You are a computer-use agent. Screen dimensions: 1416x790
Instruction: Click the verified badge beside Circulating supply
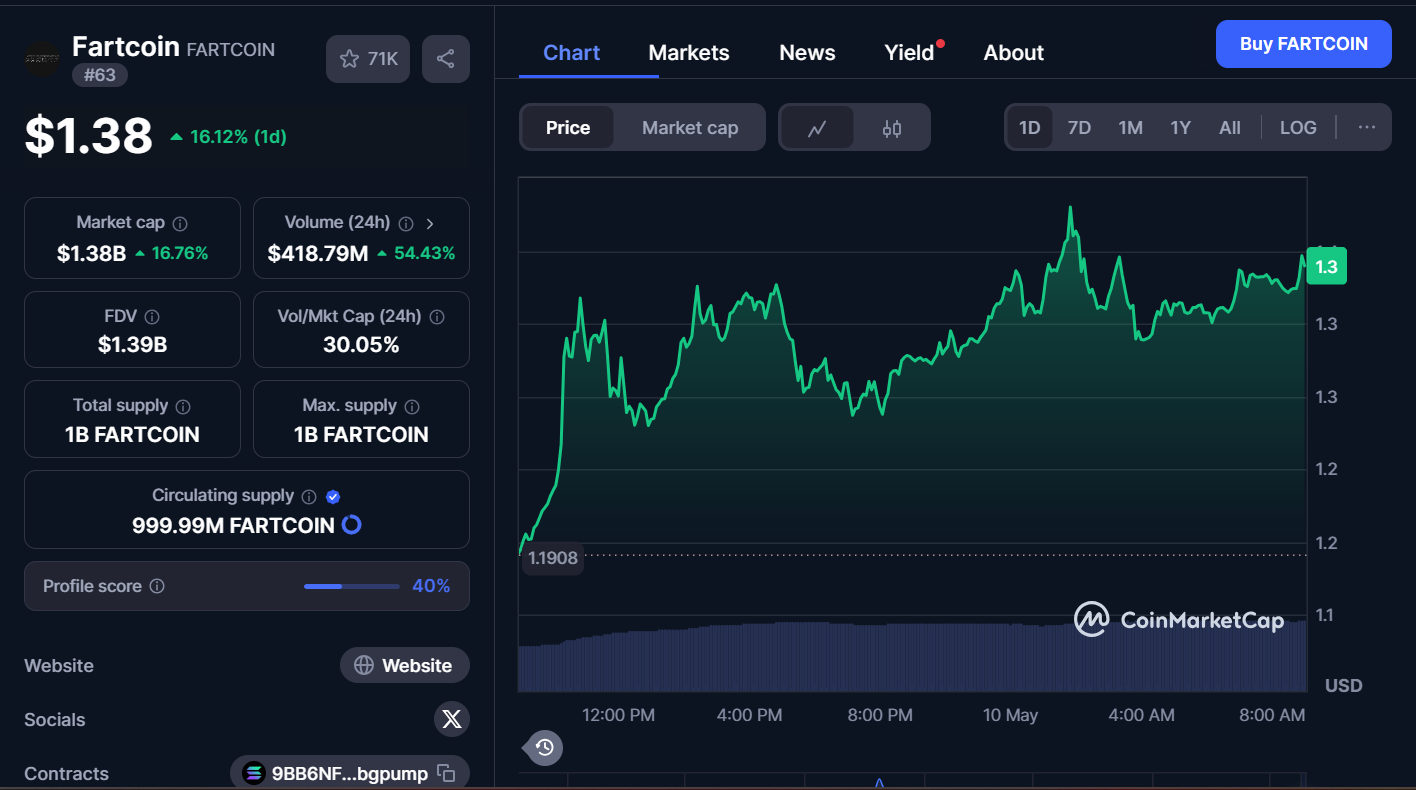point(334,497)
